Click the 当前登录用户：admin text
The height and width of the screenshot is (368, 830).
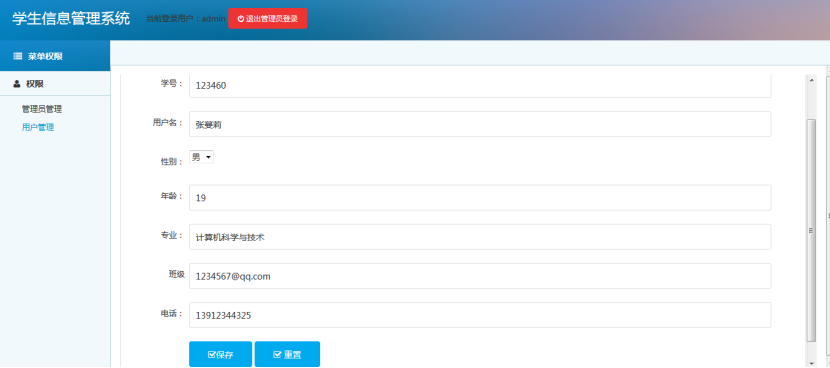[x=186, y=19]
